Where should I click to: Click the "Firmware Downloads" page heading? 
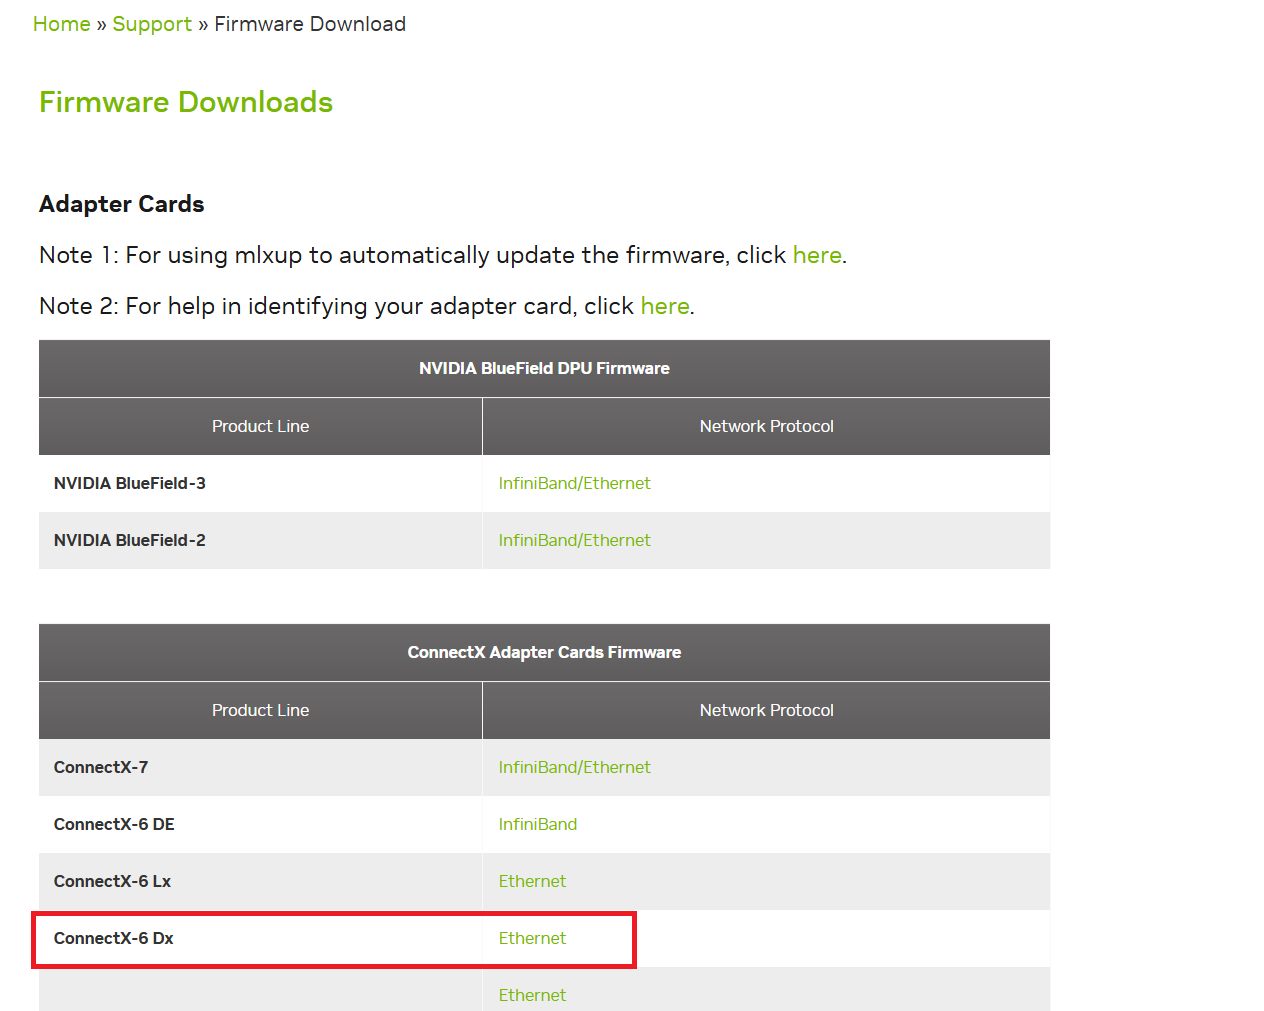coord(186,102)
